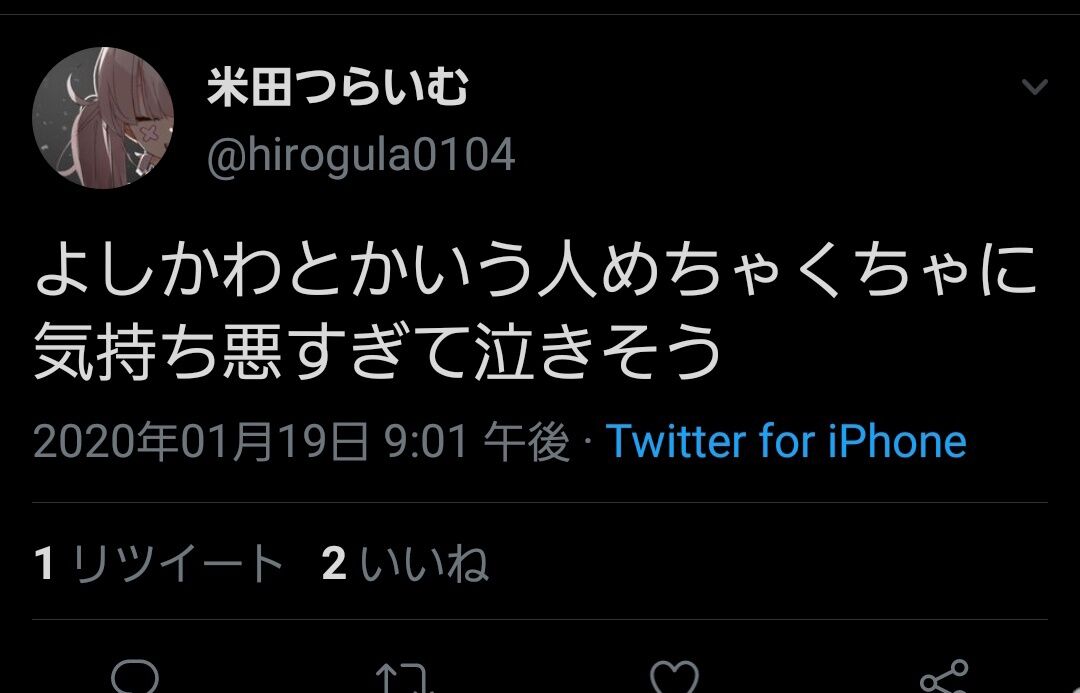View the 2 いいね list
This screenshot has height=693, width=1080.
coord(405,563)
